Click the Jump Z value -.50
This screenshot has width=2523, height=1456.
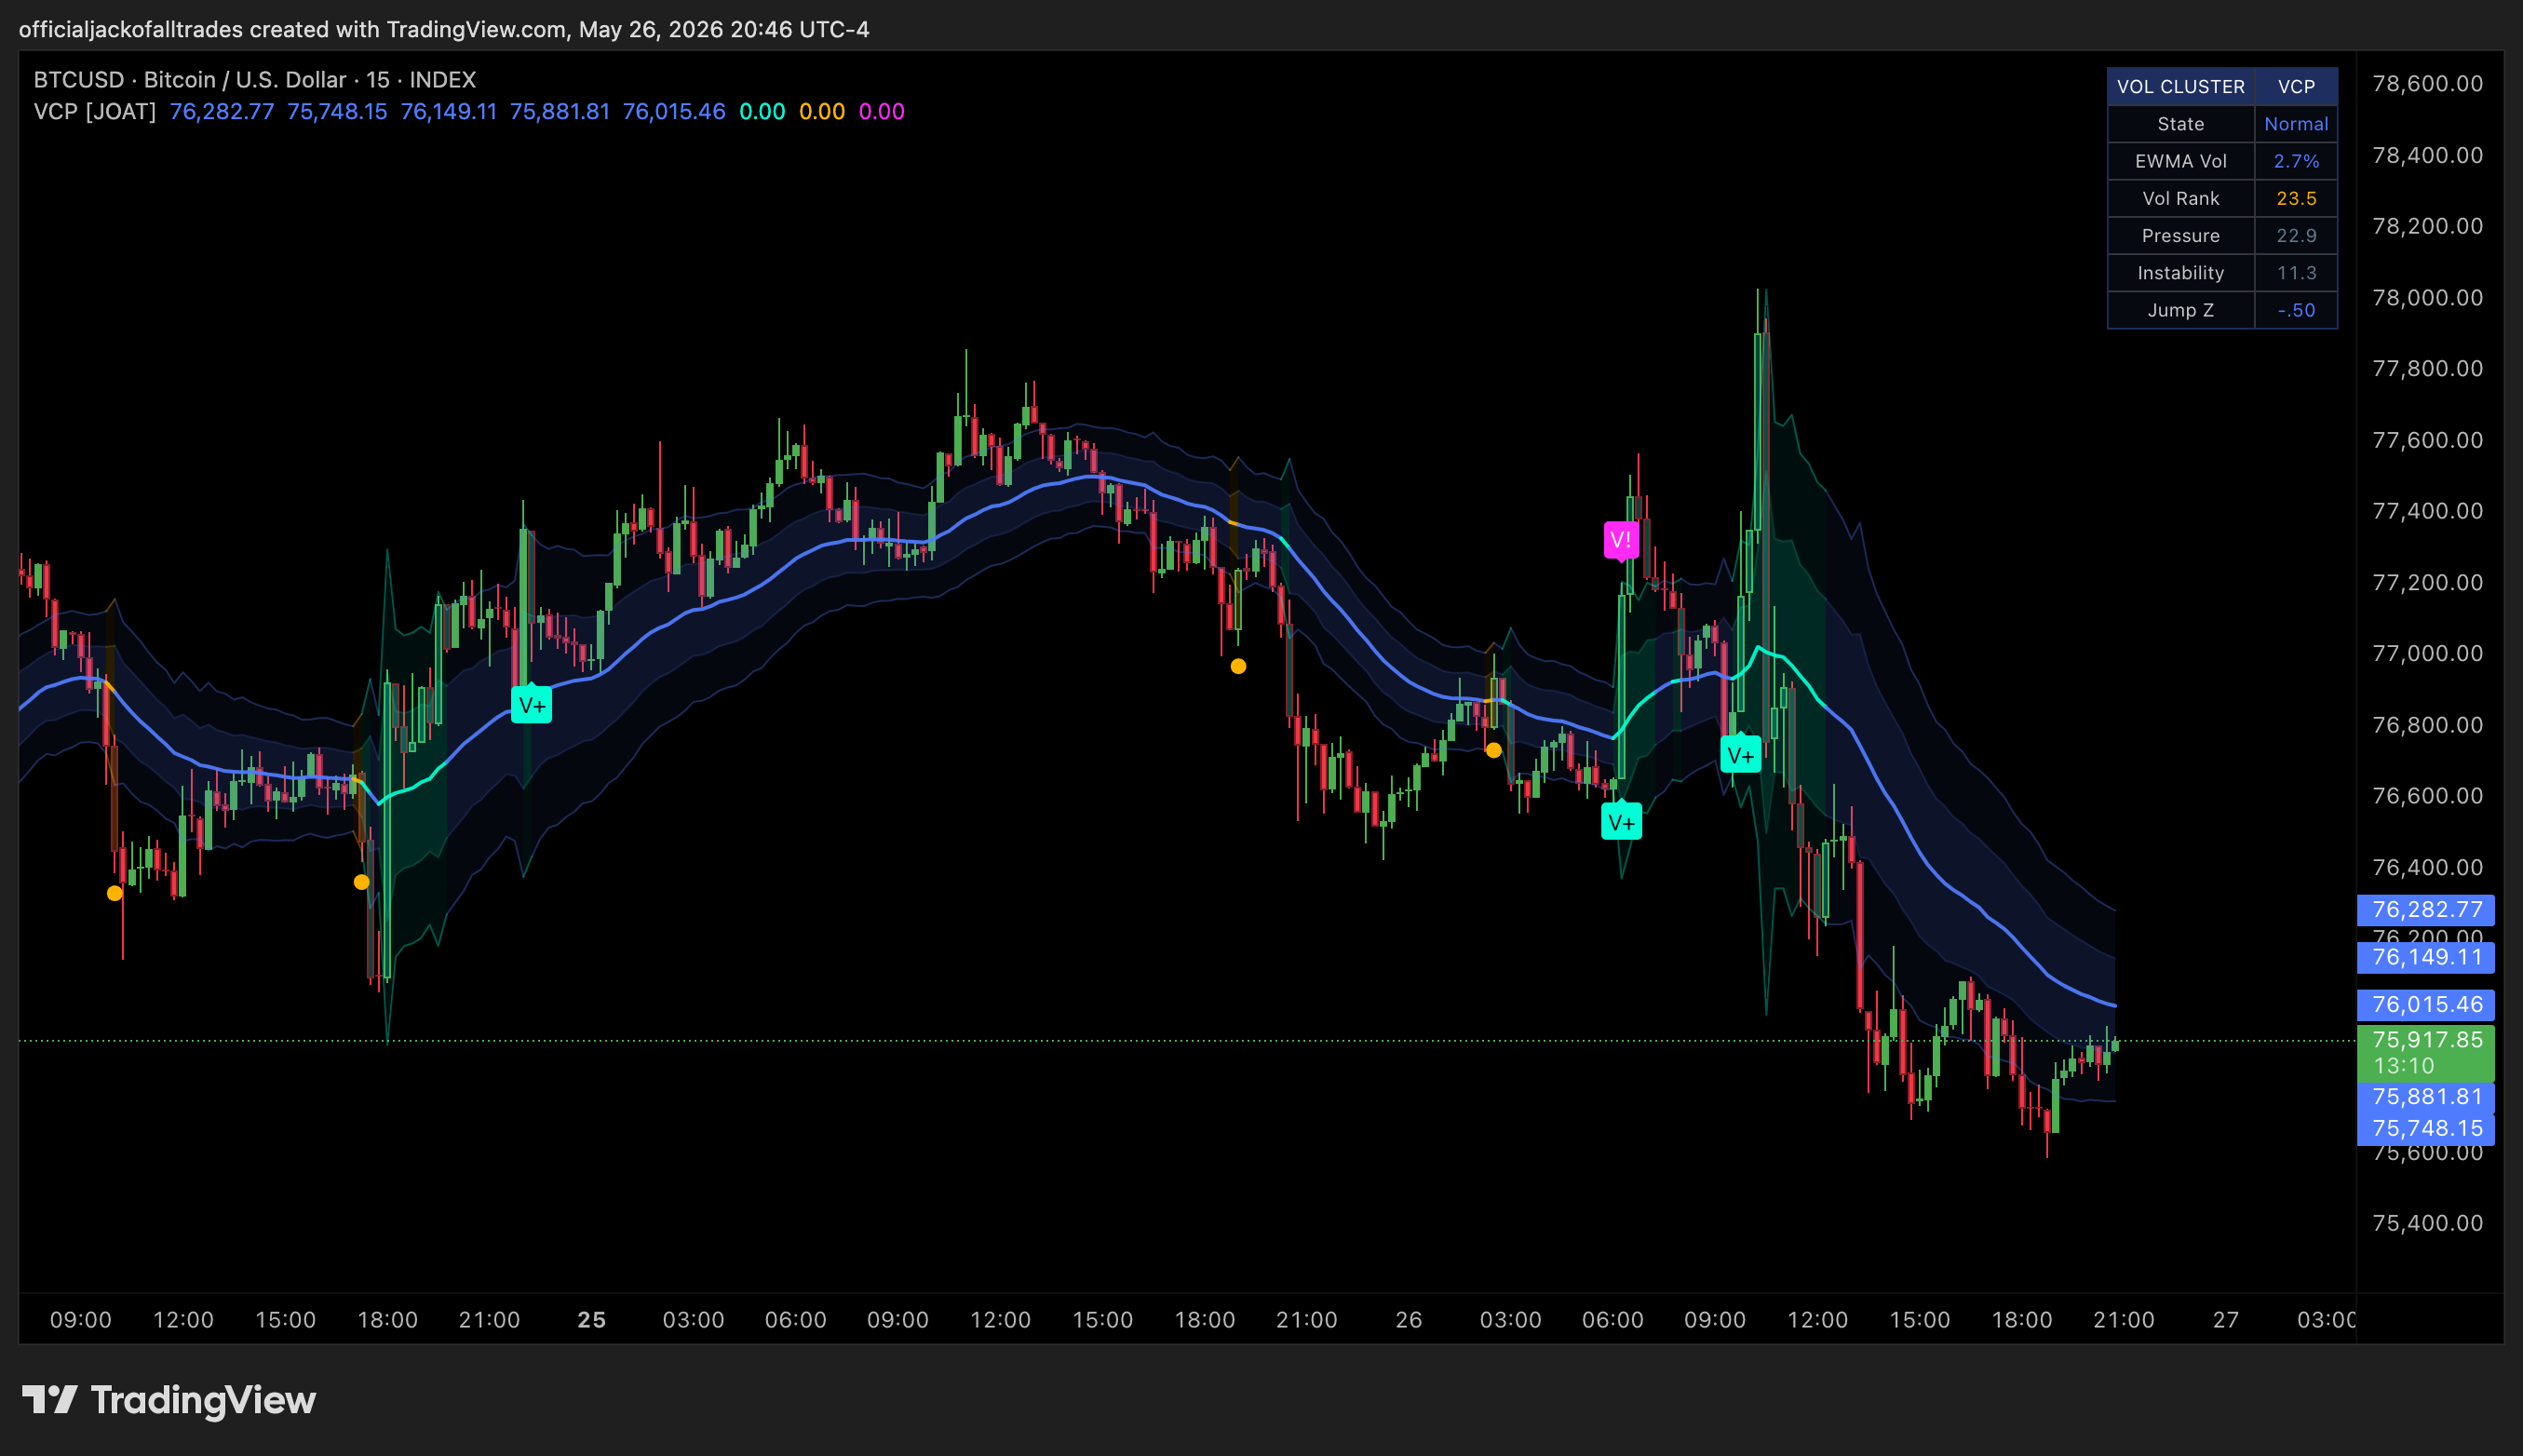click(2296, 310)
